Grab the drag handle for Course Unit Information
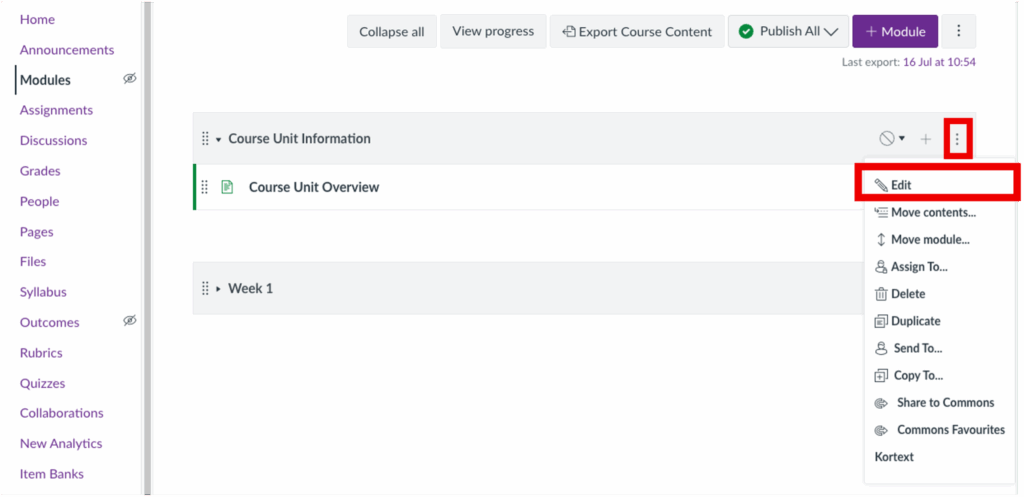Image resolution: width=1024 pixels, height=497 pixels. coord(204,138)
